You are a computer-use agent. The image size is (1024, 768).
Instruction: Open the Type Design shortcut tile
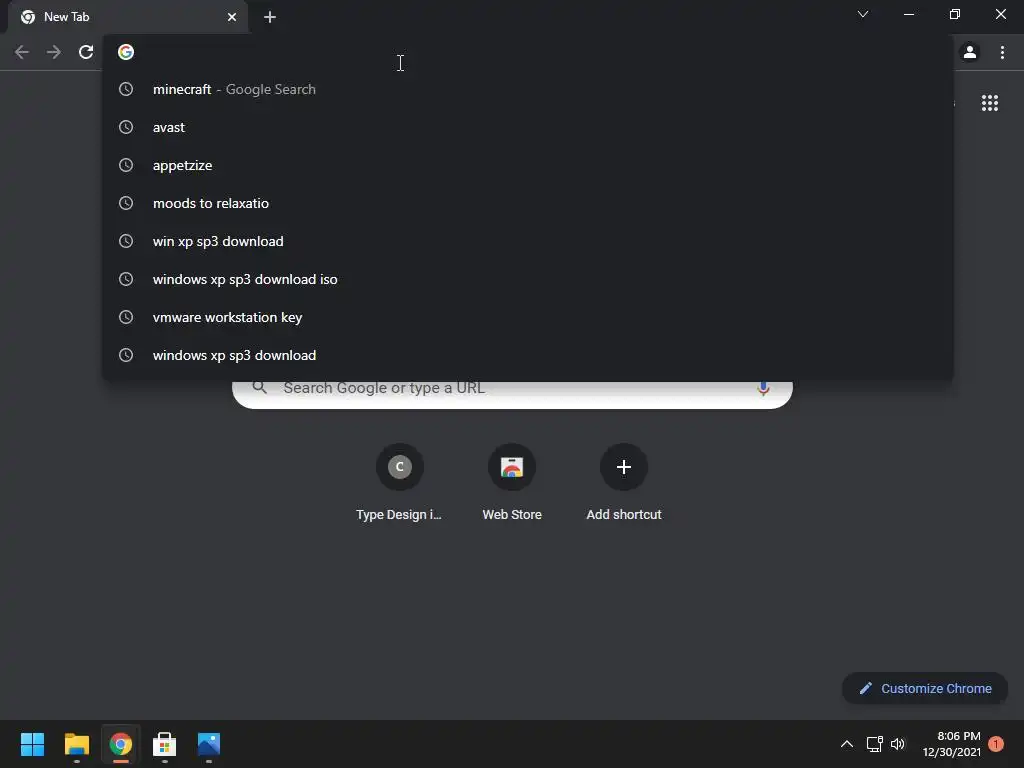(399, 483)
